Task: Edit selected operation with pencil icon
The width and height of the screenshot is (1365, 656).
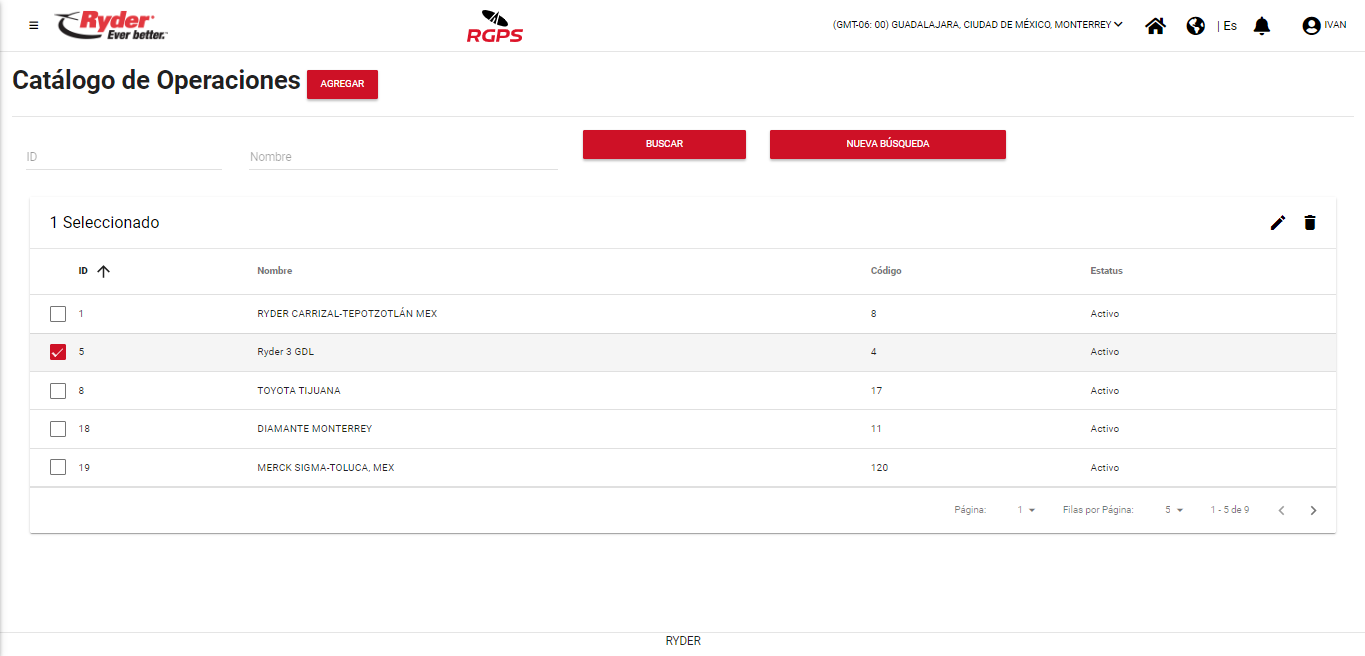Action: (x=1277, y=223)
